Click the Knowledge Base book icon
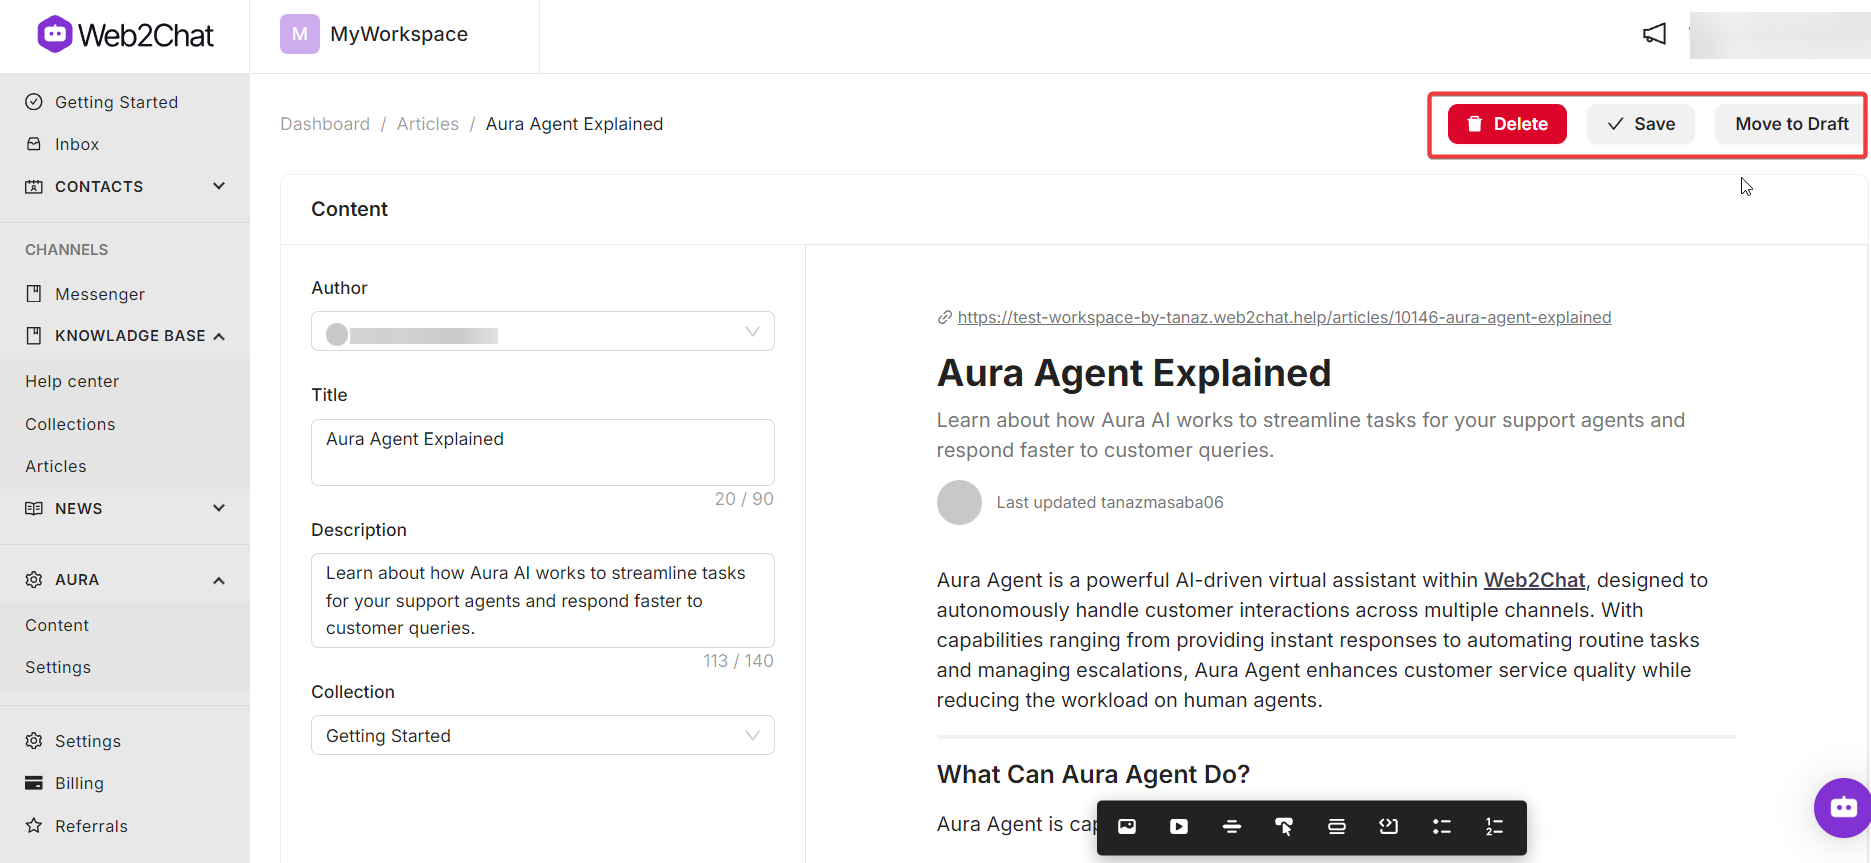Viewport: 1871px width, 863px height. coord(34,336)
